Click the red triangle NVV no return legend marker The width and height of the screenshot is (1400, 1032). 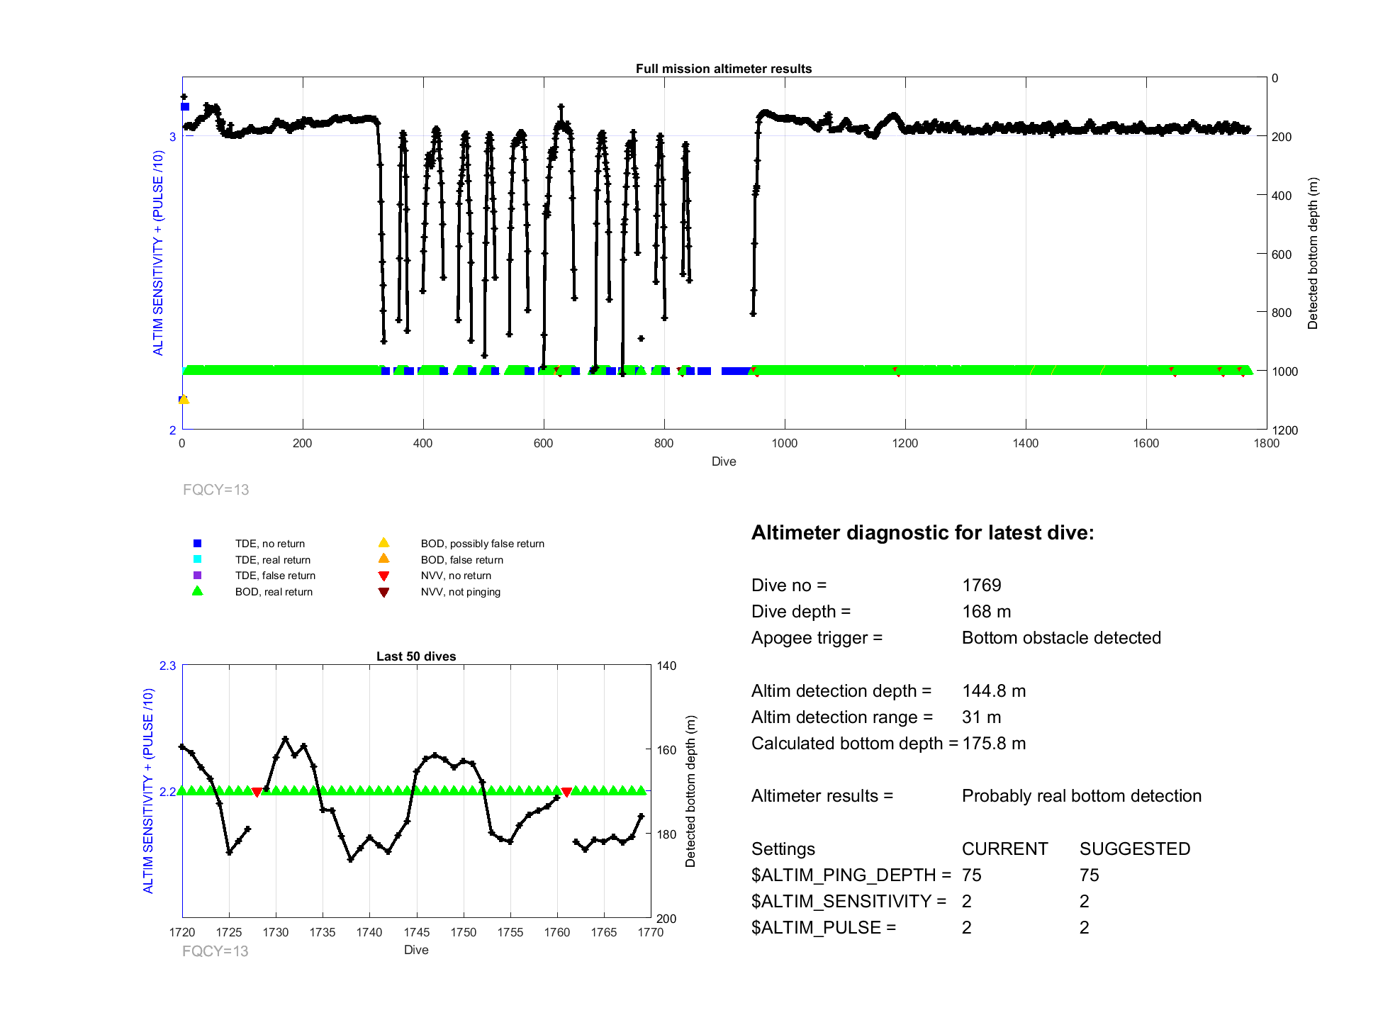tap(383, 576)
